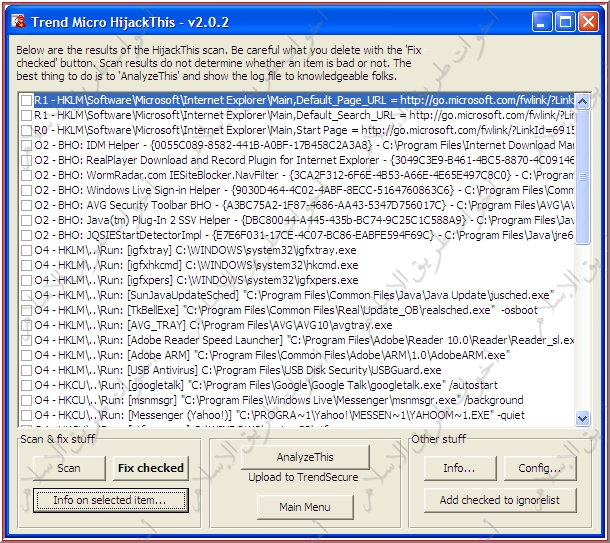Image resolution: width=610 pixels, height=543 pixels.
Task: Select the AVG Security Toolbar BHO row text
Action: click(x=303, y=205)
